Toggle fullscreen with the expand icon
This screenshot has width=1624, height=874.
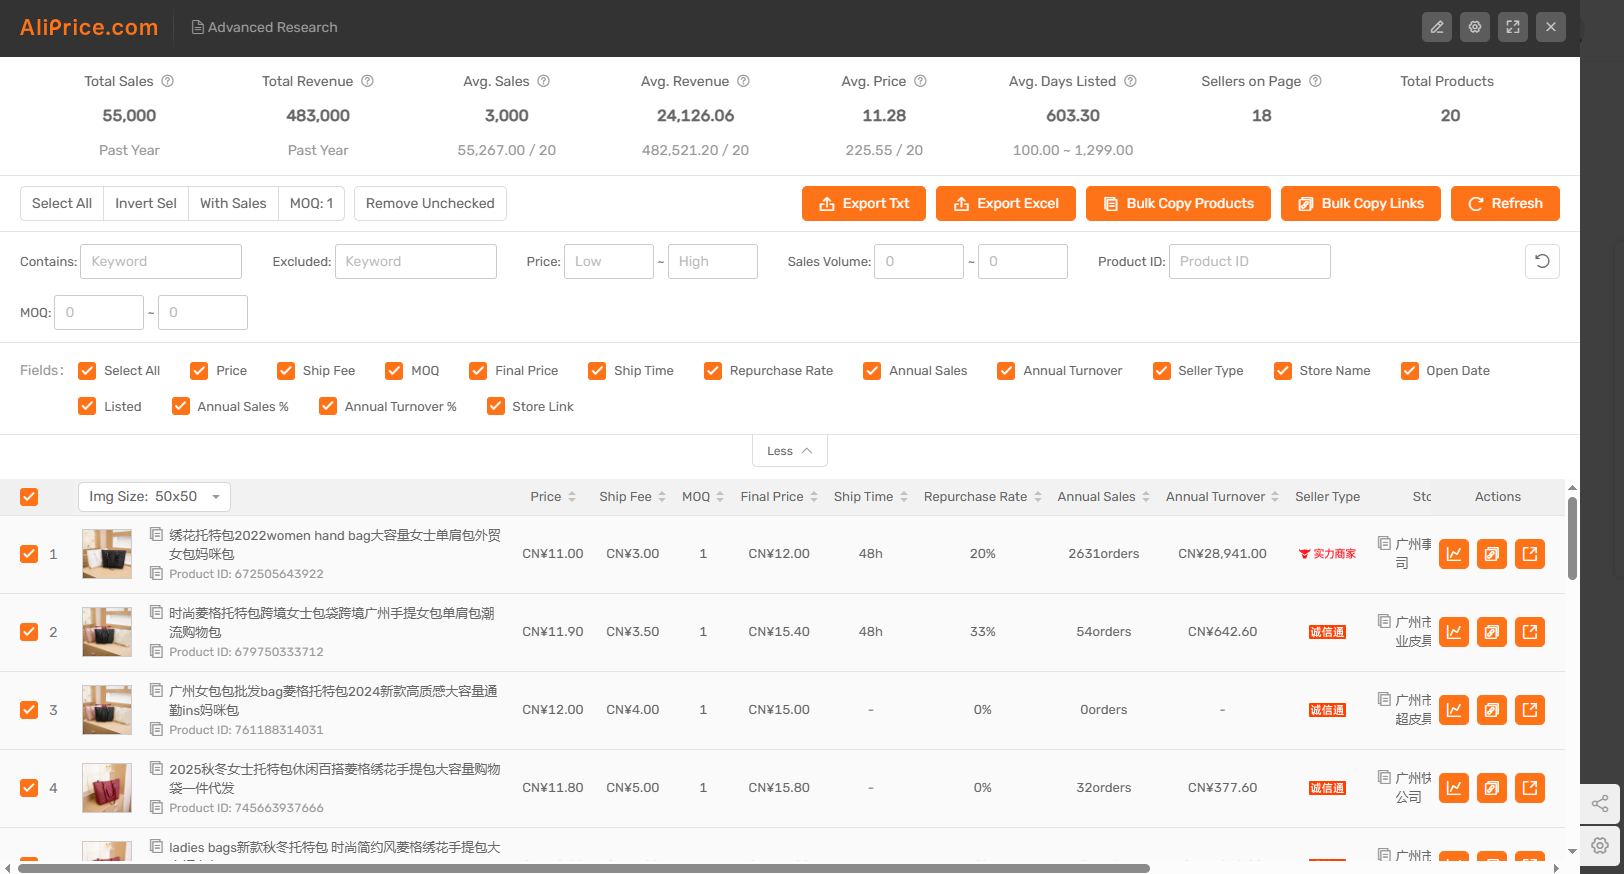point(1512,27)
